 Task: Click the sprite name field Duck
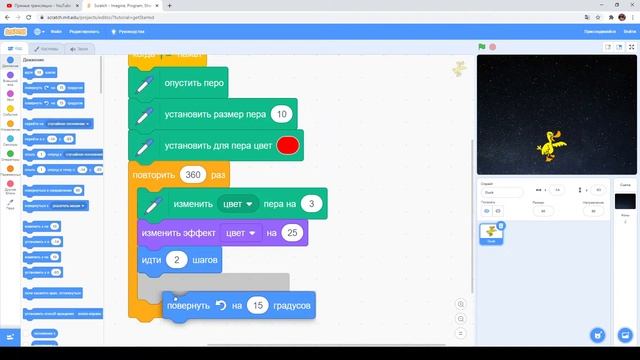[x=502, y=192]
